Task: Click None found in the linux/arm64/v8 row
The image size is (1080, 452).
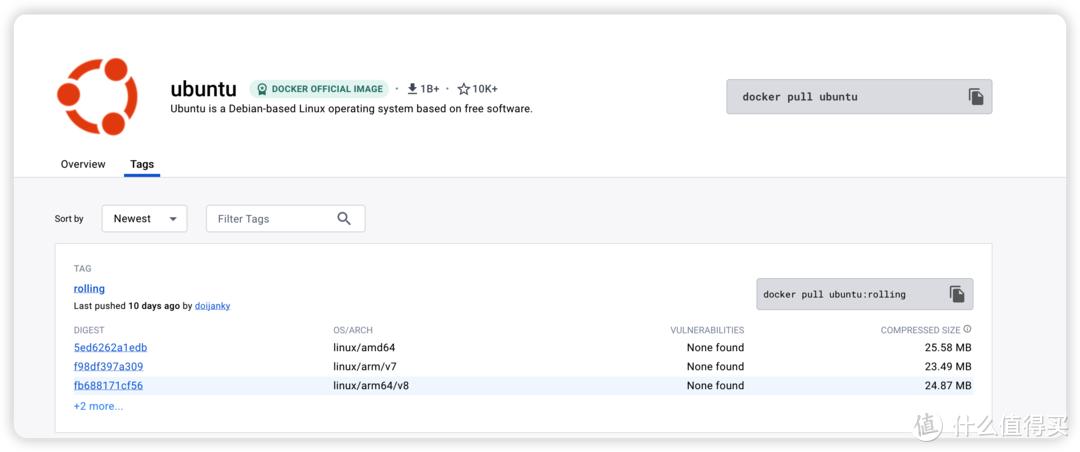Action: (x=715, y=385)
